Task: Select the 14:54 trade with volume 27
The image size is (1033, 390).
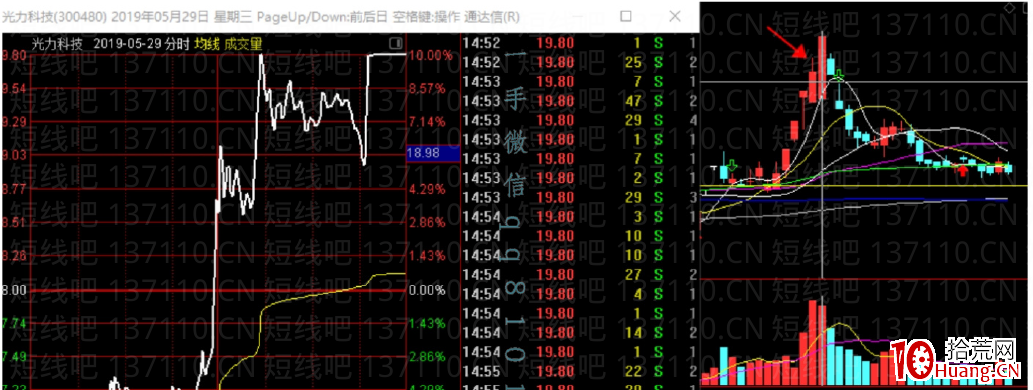Action: click(x=580, y=274)
